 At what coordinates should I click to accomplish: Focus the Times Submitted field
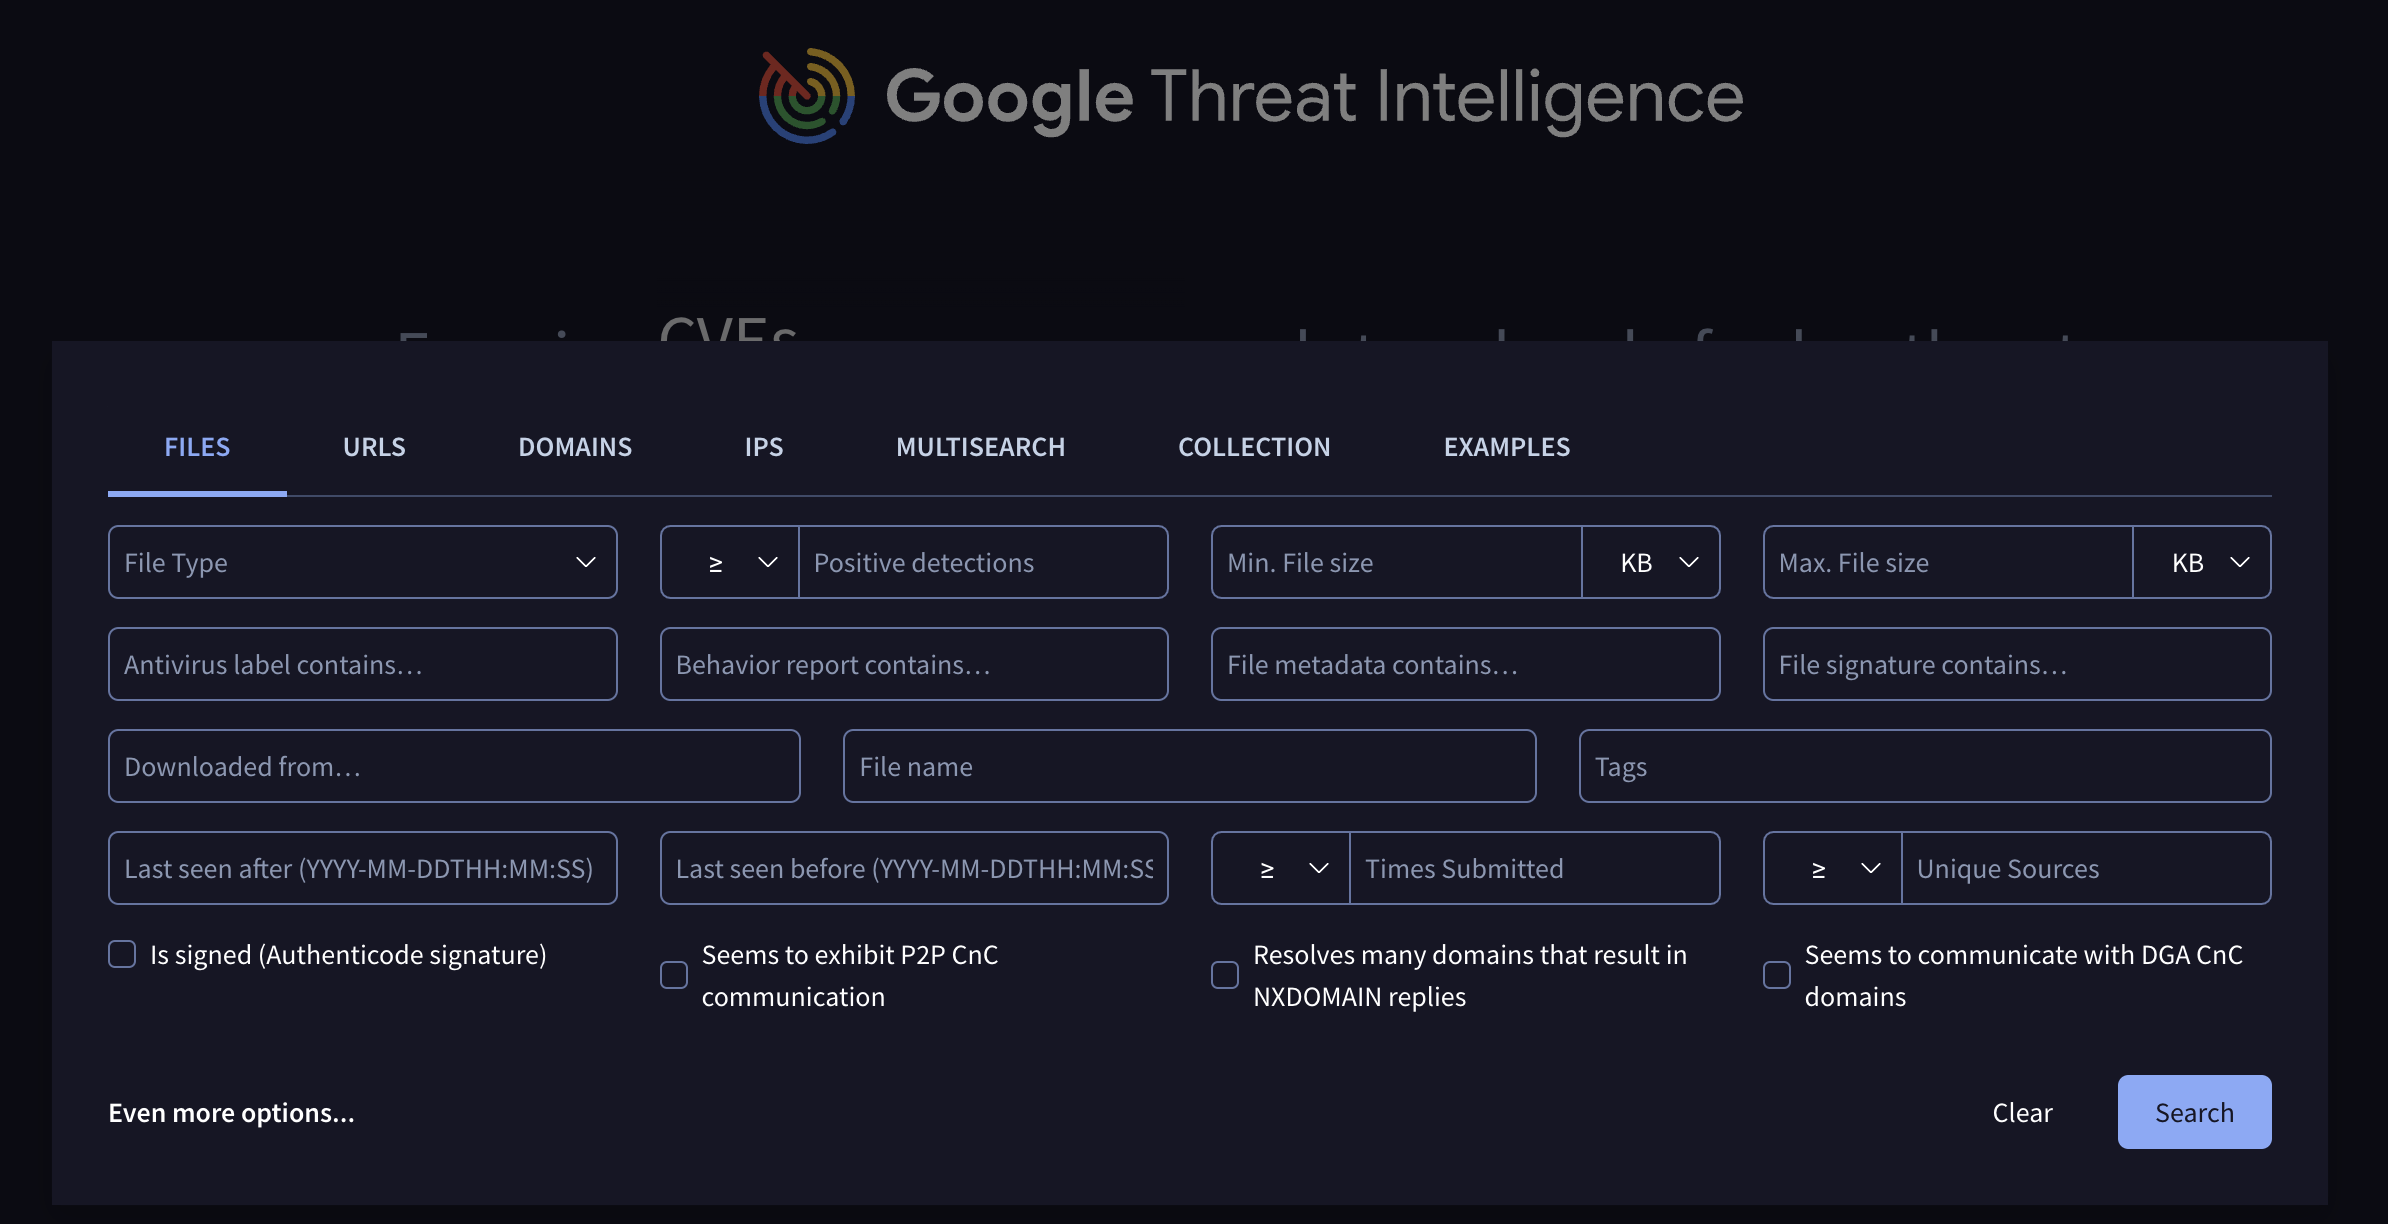[x=1535, y=868]
